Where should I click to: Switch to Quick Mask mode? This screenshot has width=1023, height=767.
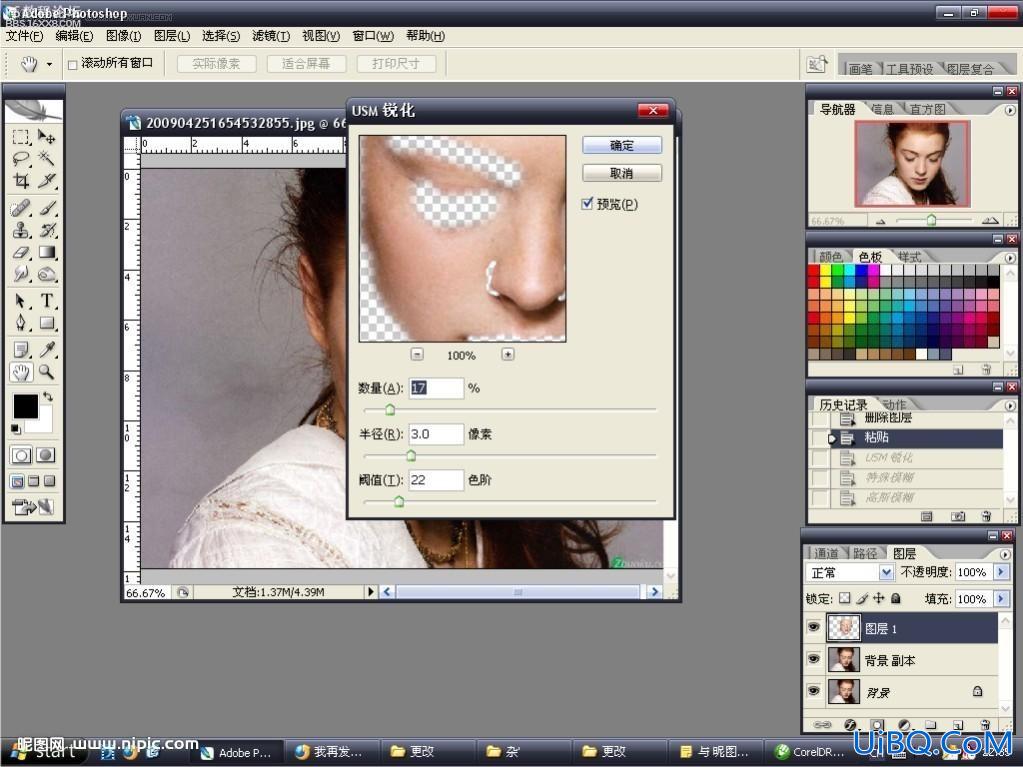pyautogui.click(x=45, y=455)
